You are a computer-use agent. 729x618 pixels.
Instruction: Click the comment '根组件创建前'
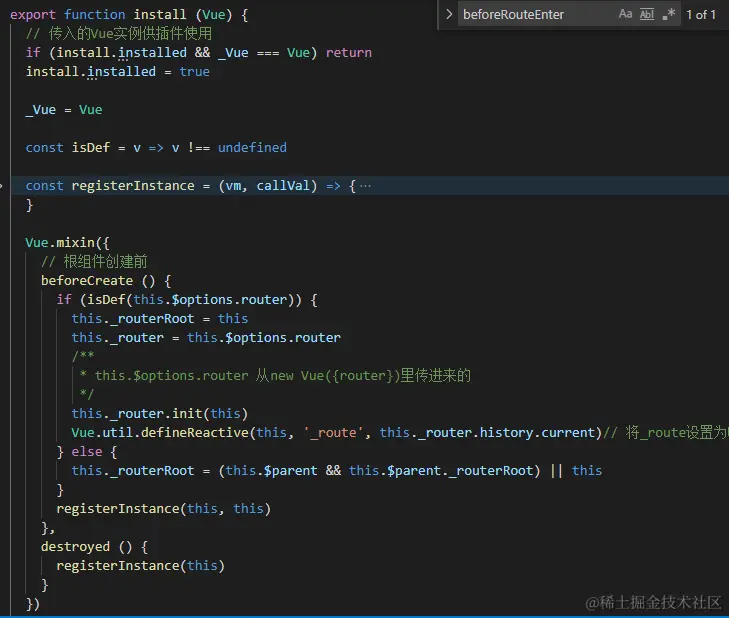[106, 261]
